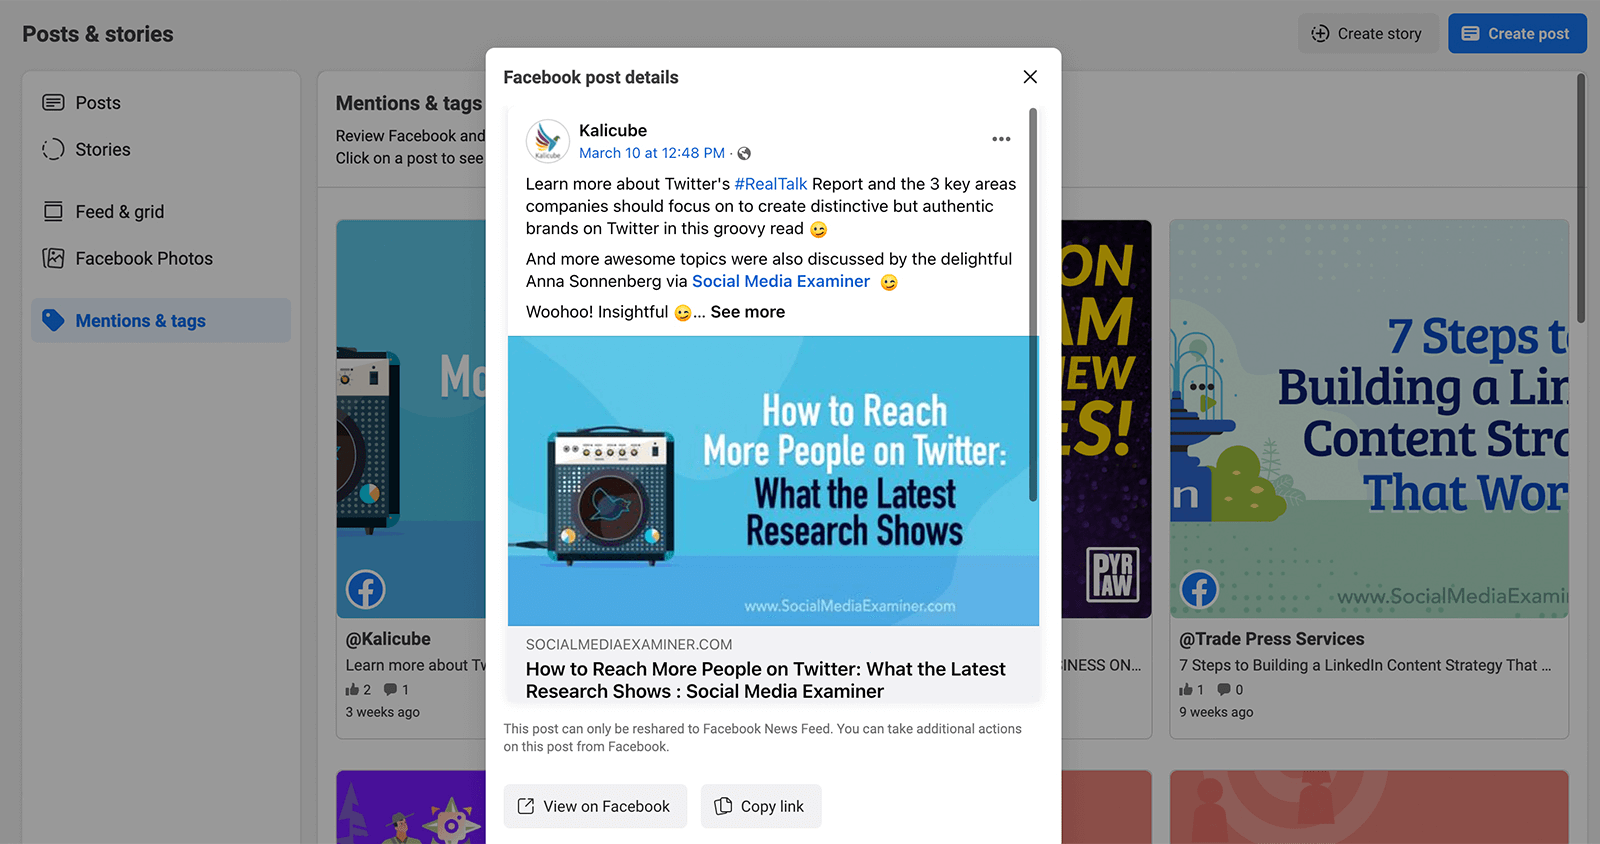Screen dimensions: 1600x844
Task: Open the 7 Steps LinkedIn content strategy thumbnail
Action: [x=1369, y=419]
